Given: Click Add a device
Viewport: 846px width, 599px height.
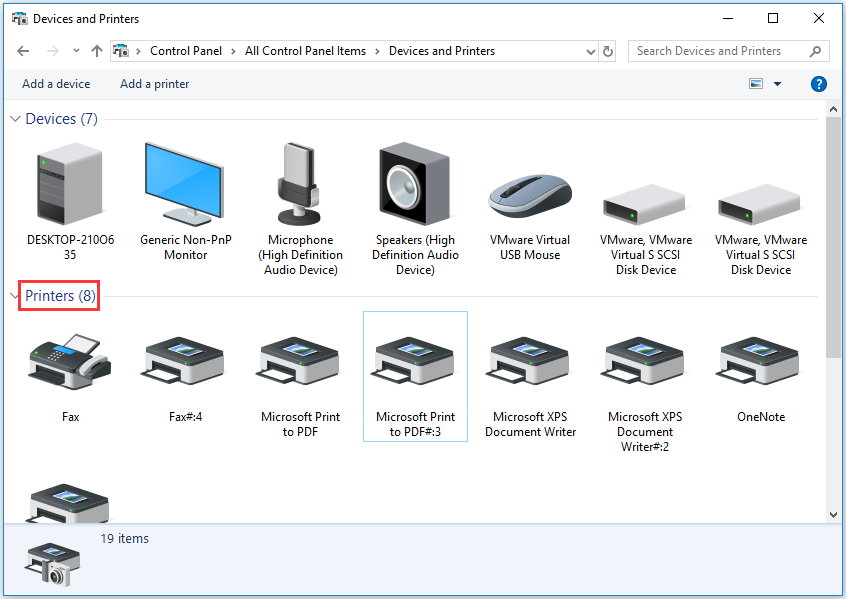Looking at the screenshot, I should pos(56,84).
